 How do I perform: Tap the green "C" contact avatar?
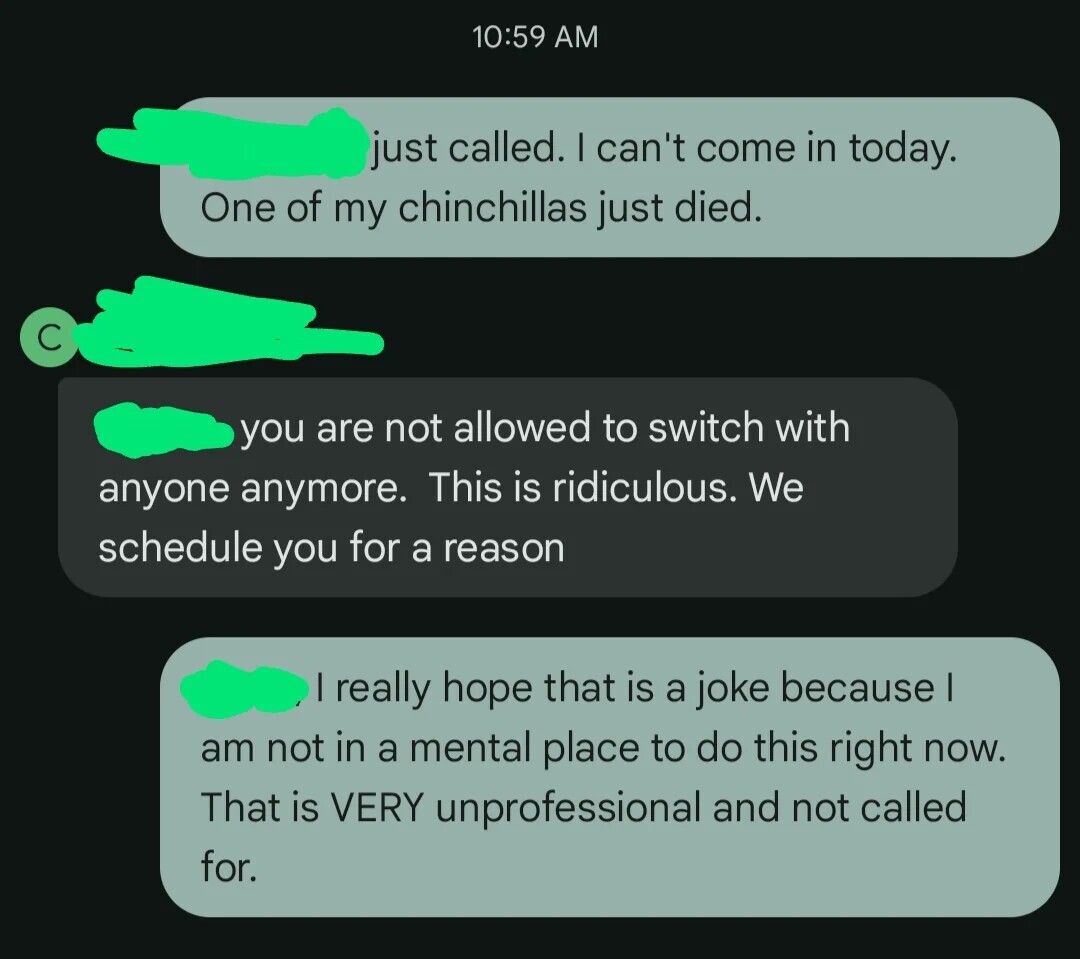click(48, 337)
